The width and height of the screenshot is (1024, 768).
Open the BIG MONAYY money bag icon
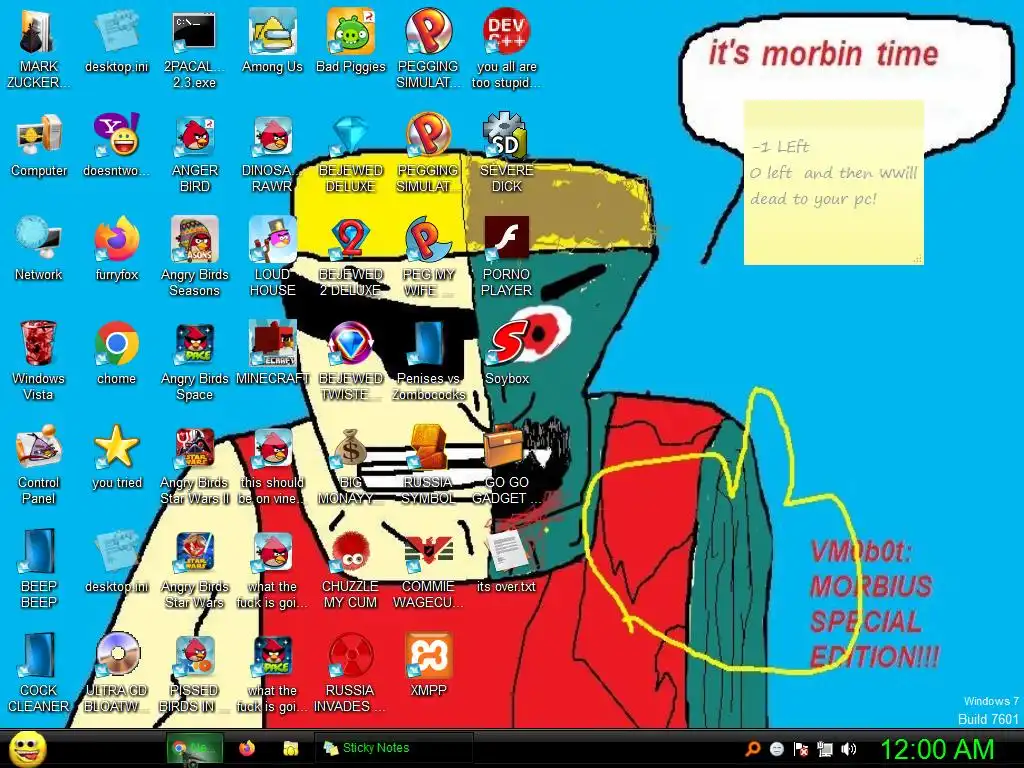pos(351,464)
